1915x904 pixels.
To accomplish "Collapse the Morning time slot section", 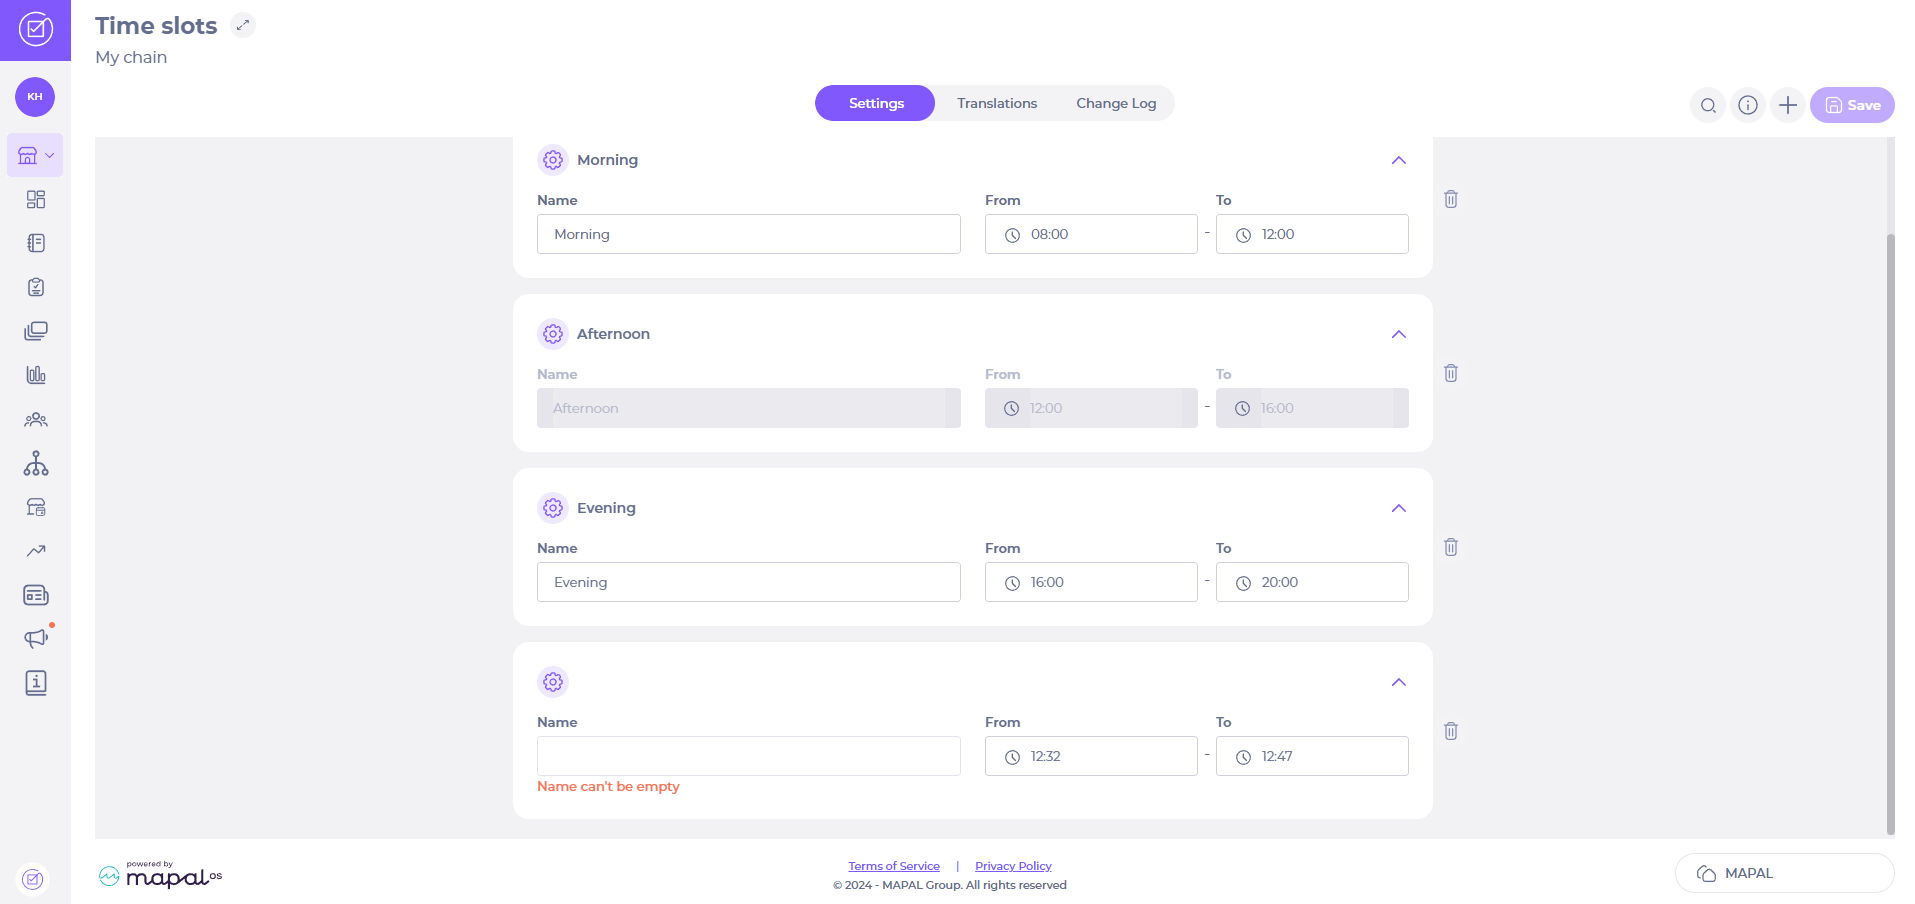I will click(1398, 160).
